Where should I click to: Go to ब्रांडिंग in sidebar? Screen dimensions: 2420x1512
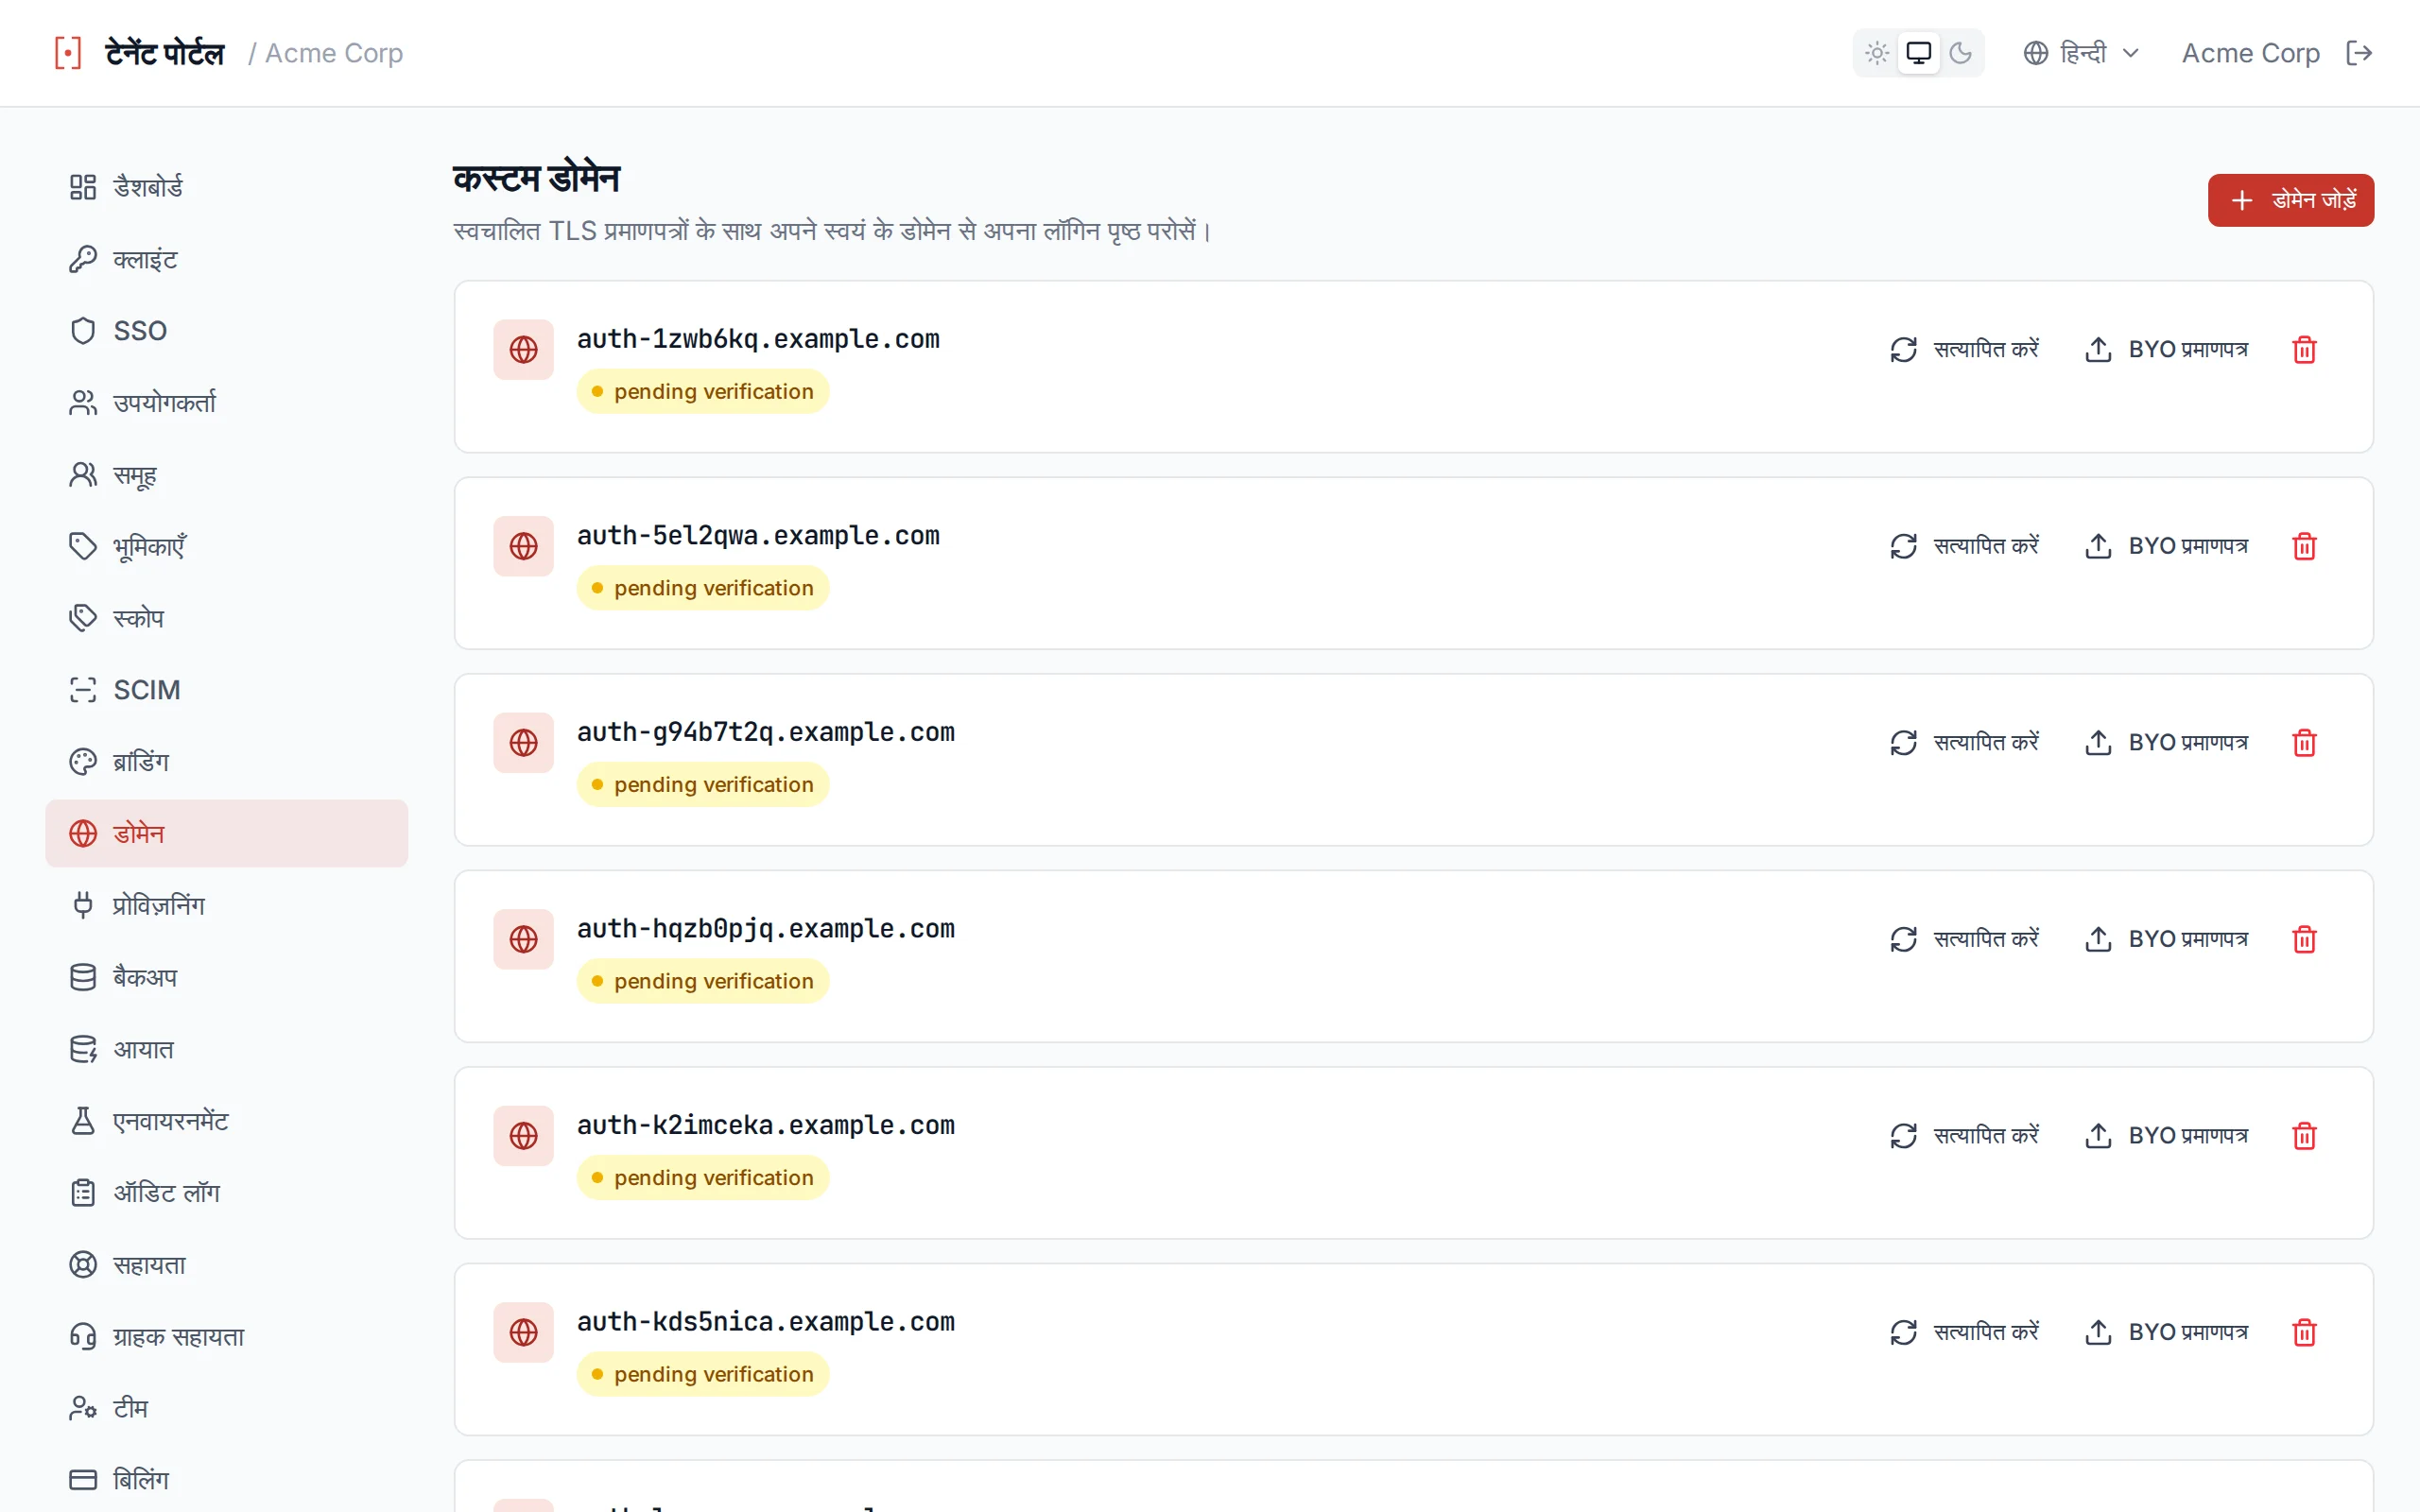click(x=226, y=762)
